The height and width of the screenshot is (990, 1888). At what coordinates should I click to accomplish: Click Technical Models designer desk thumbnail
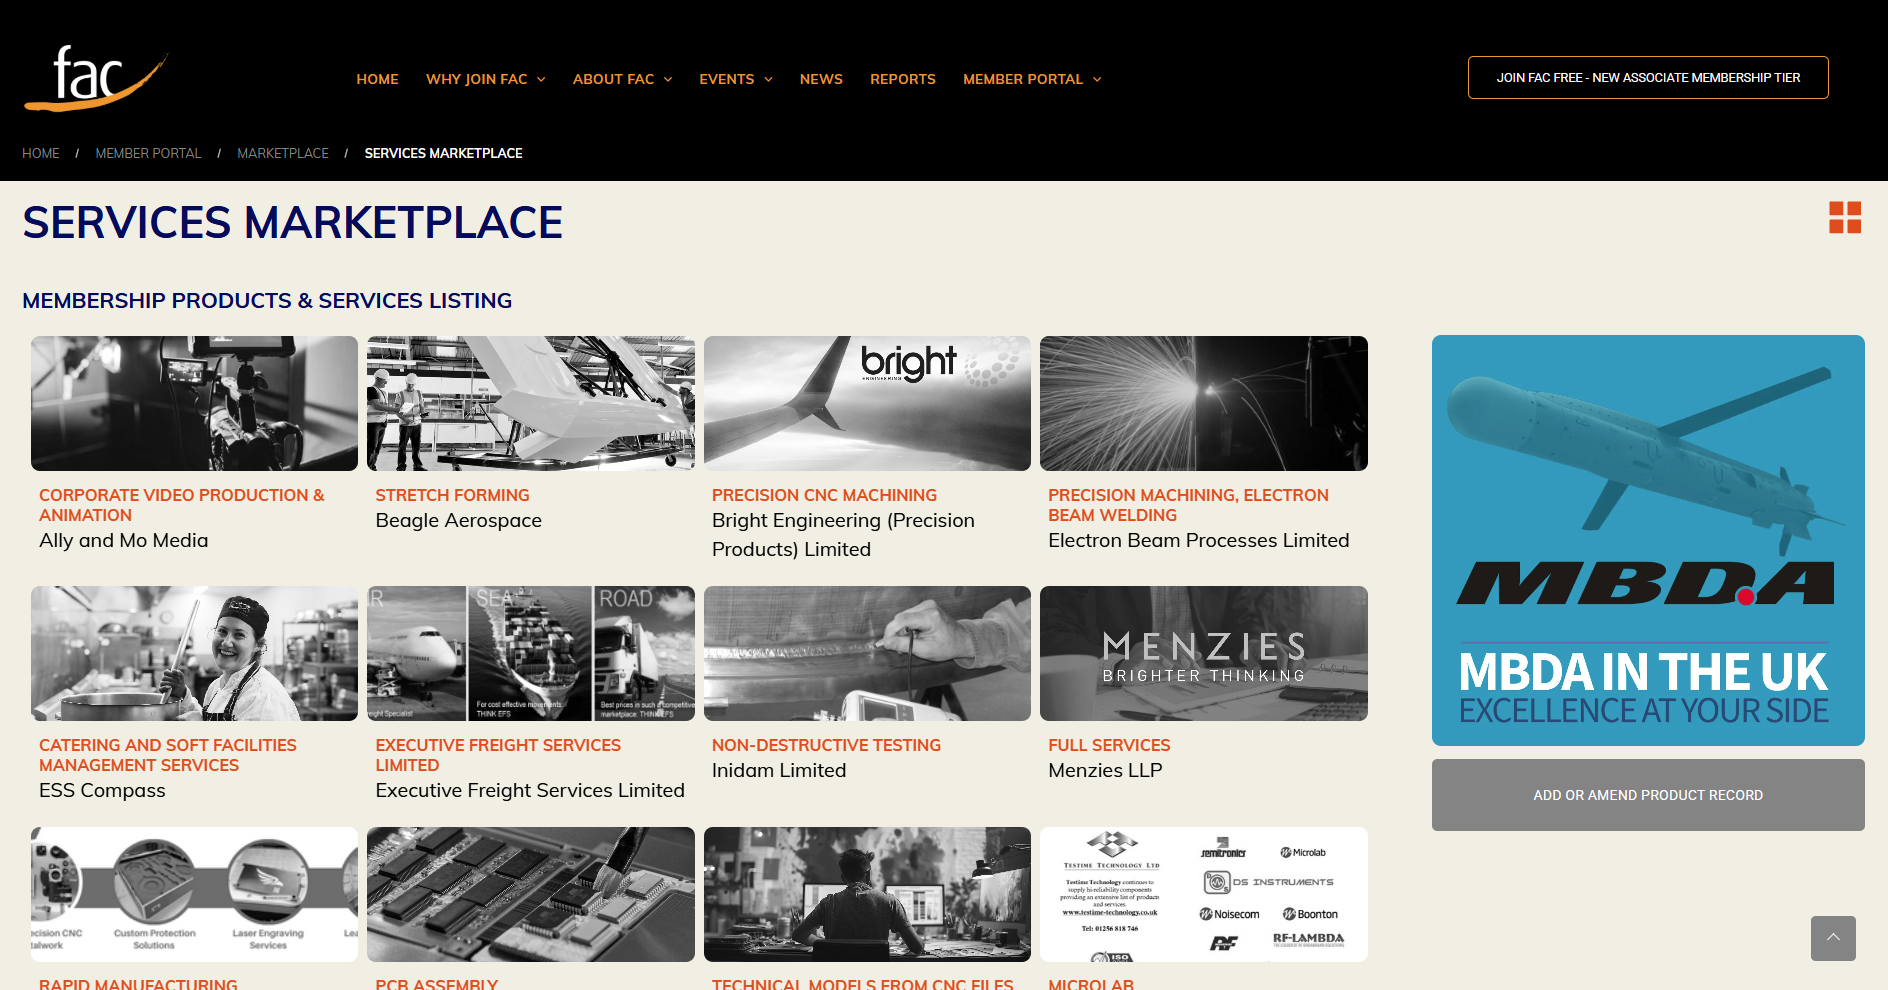point(867,894)
